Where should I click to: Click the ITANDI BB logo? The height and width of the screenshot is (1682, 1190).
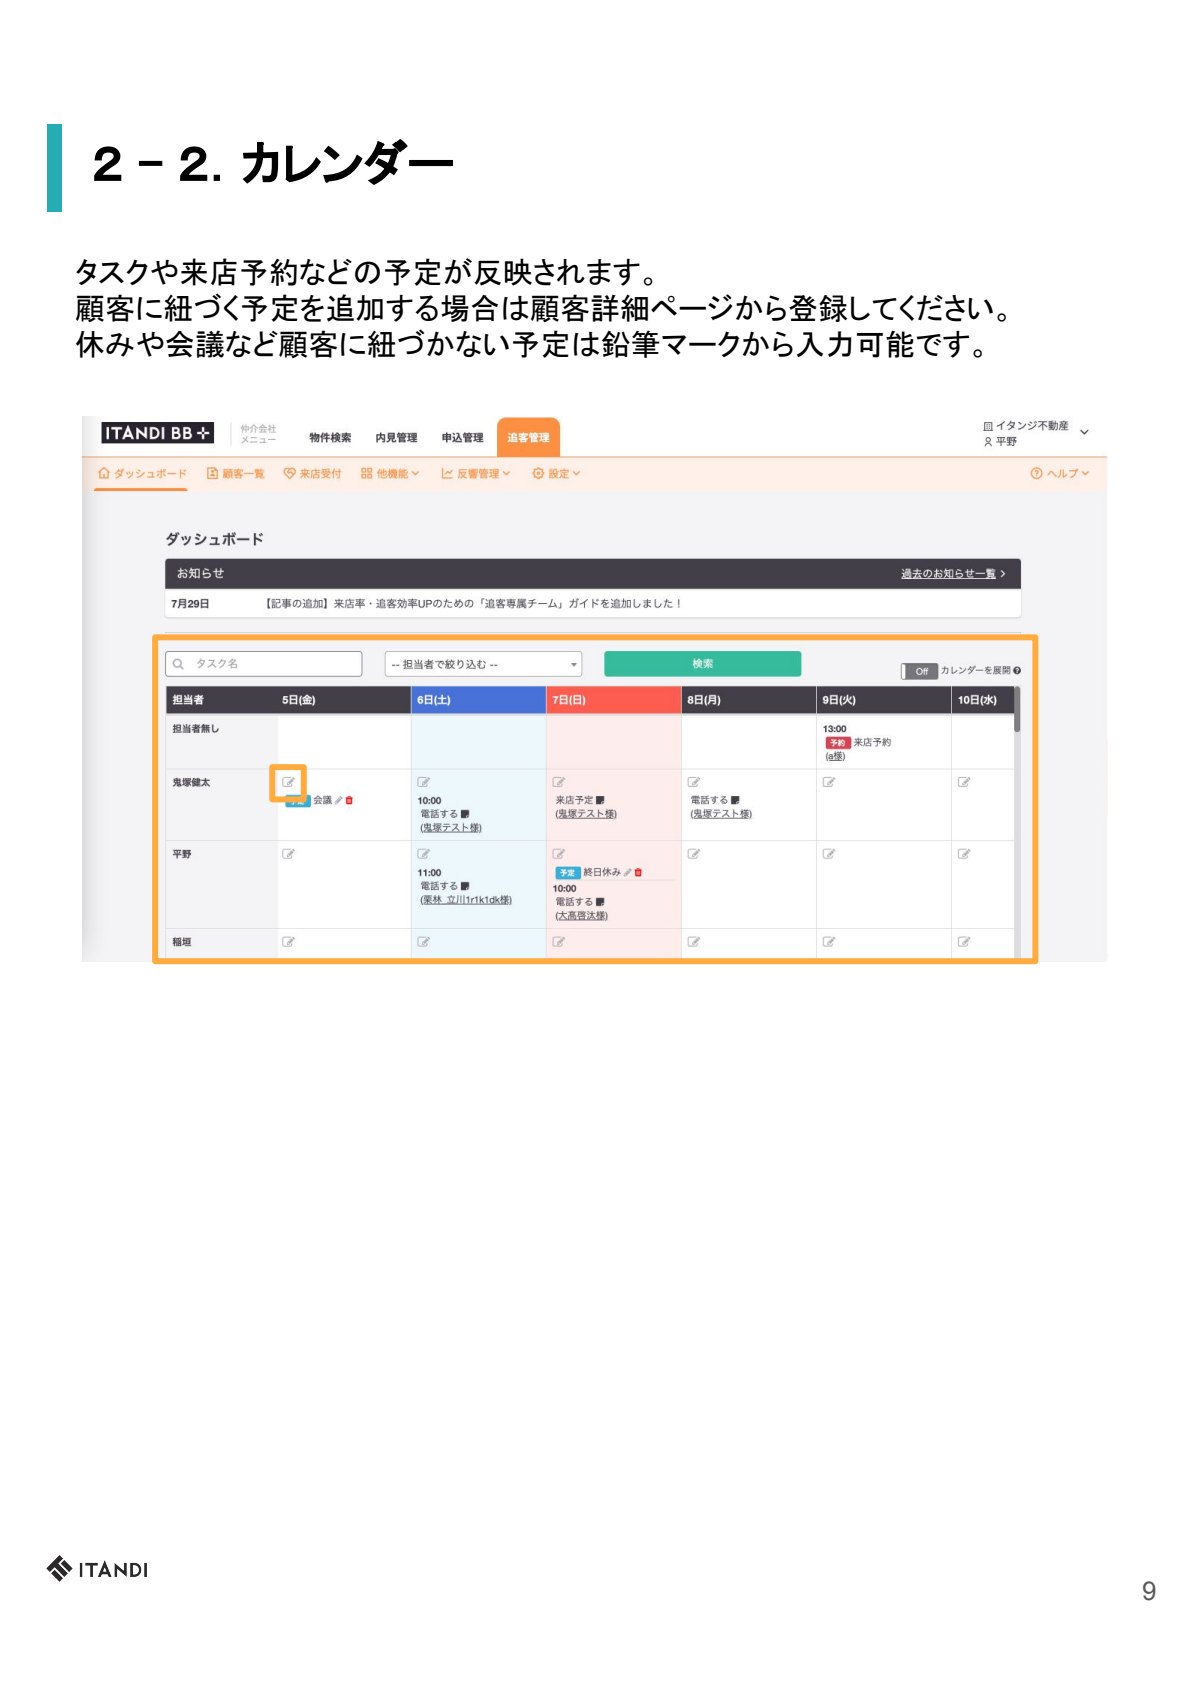pos(157,433)
